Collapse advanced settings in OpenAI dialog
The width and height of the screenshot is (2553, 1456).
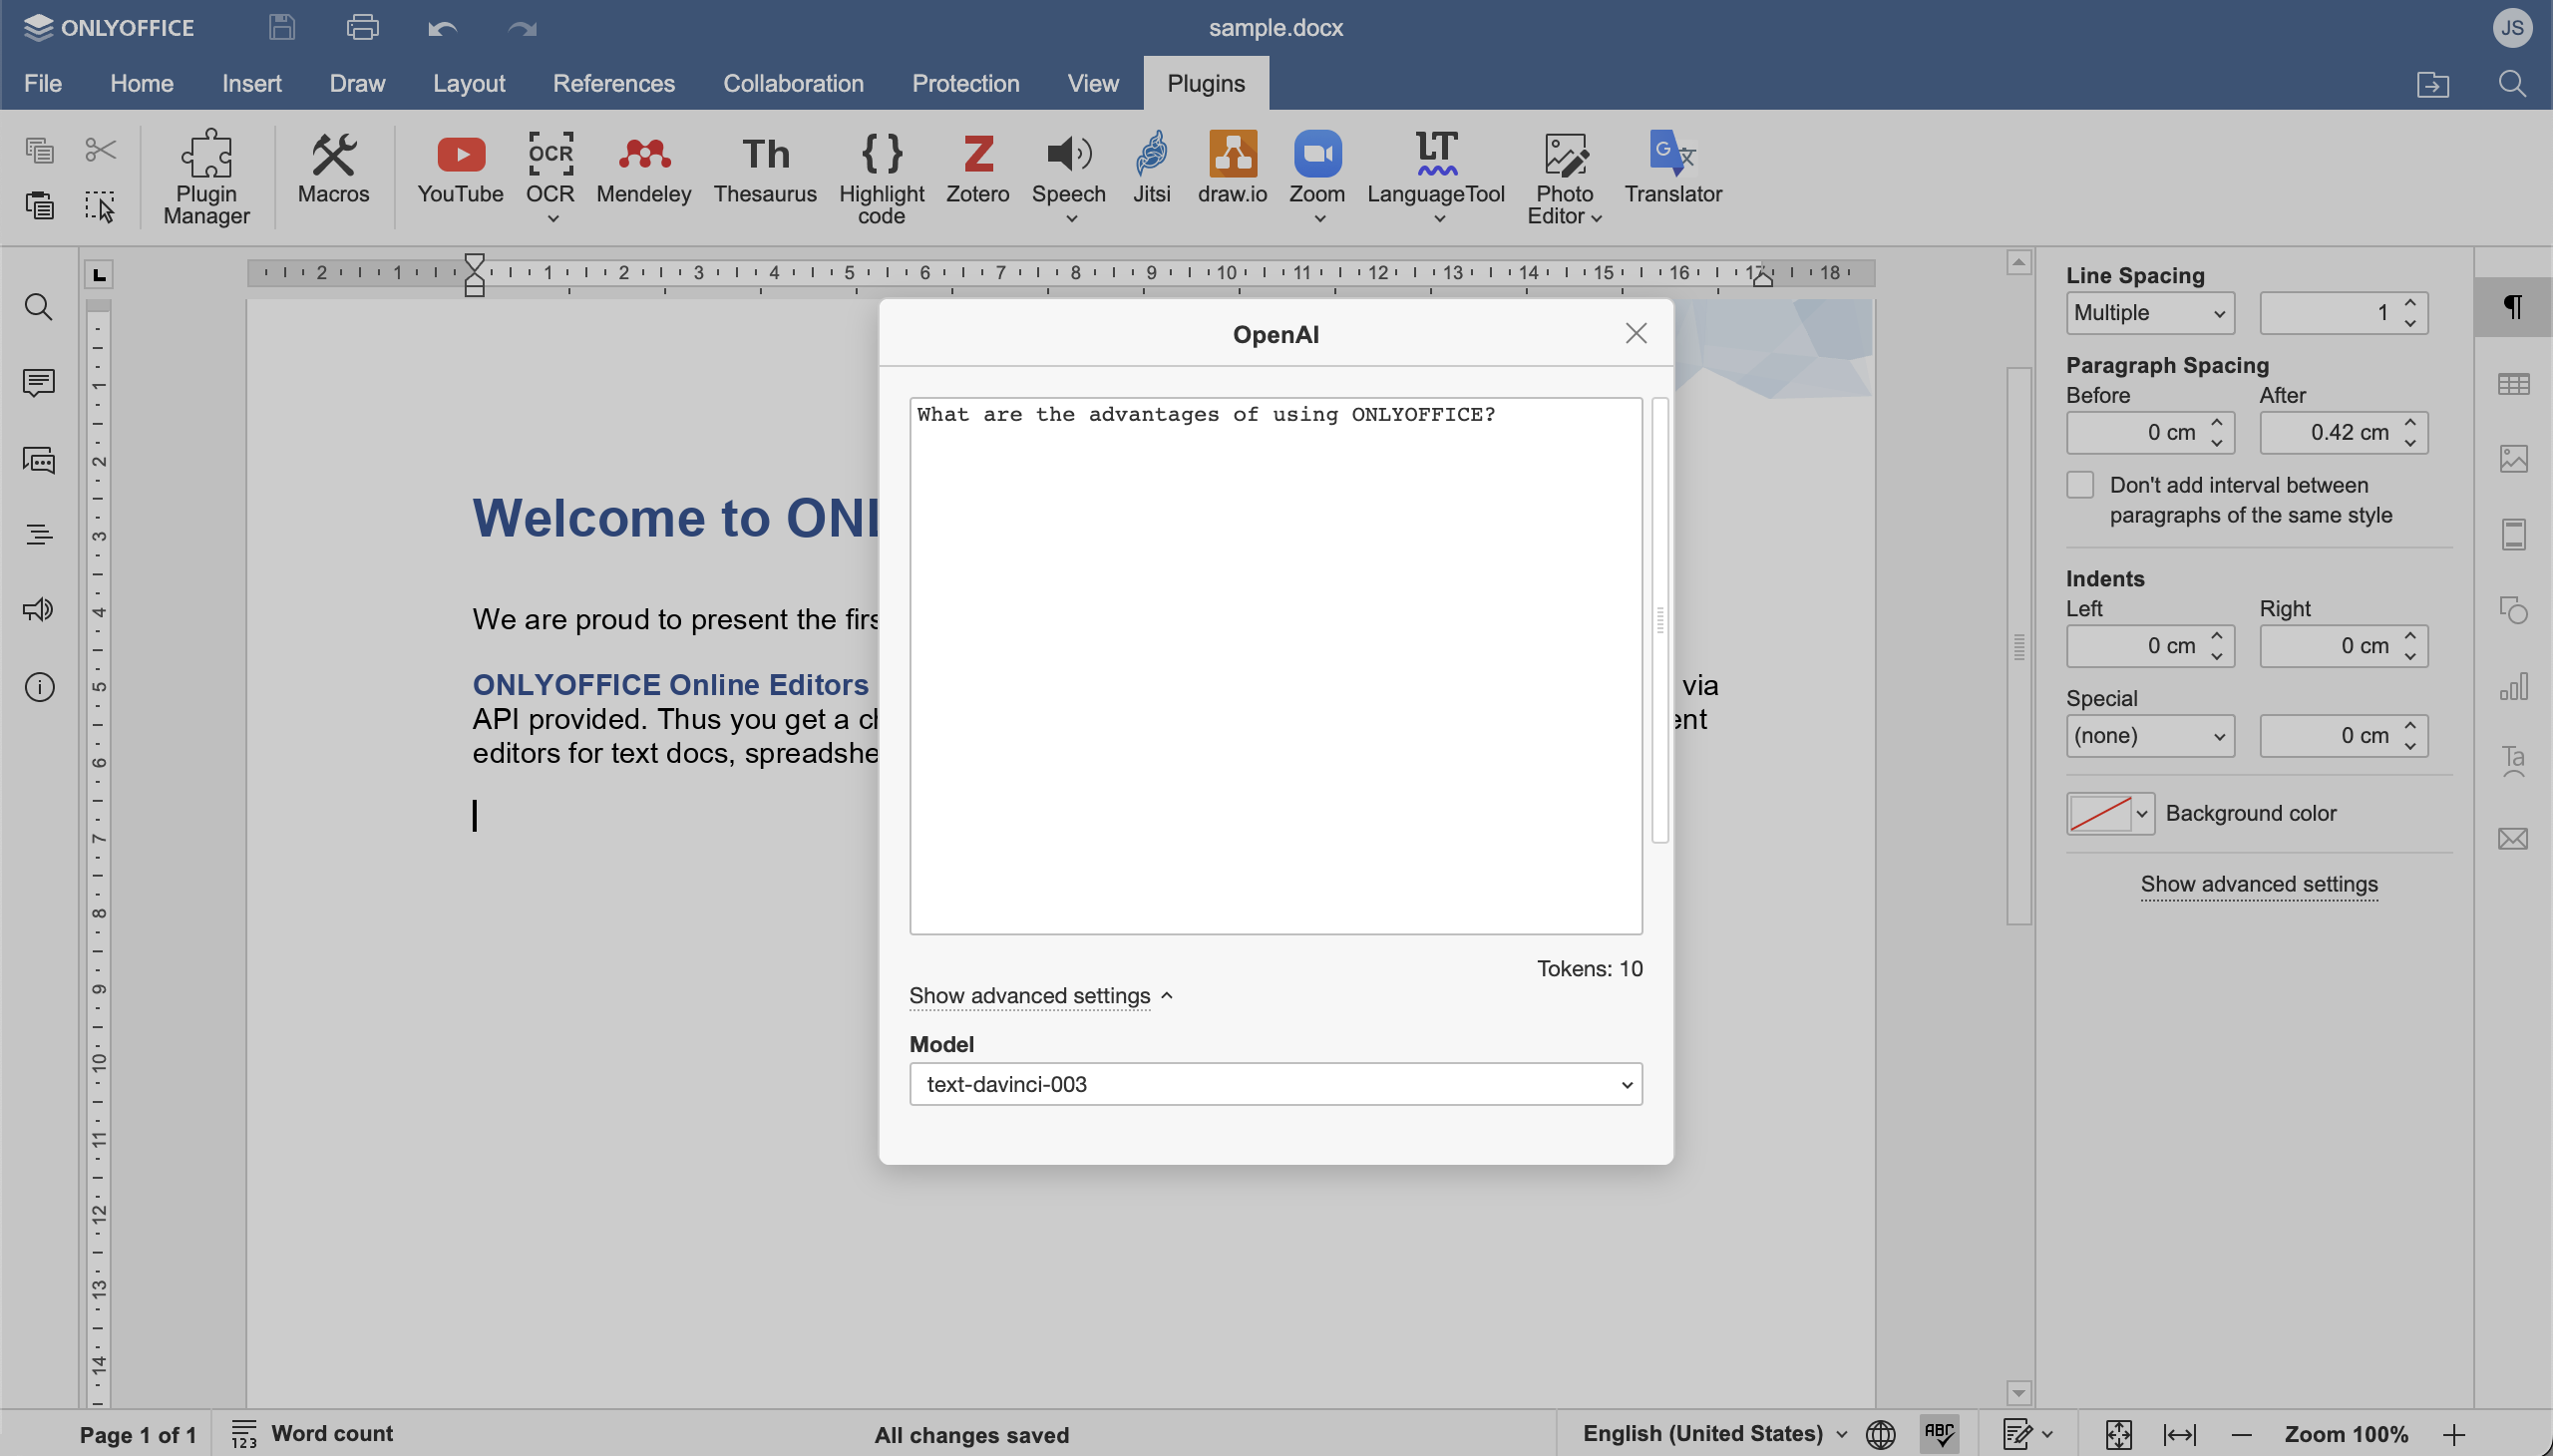click(x=1040, y=996)
